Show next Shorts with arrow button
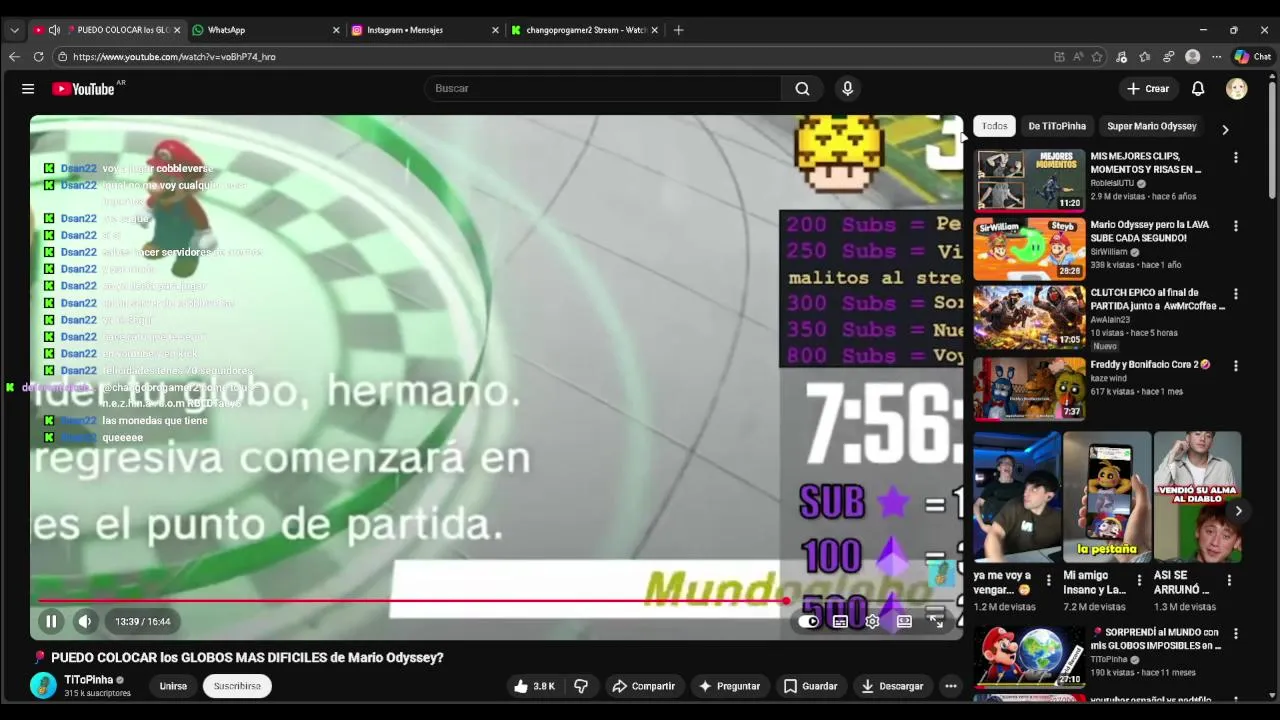This screenshot has width=1280, height=720. (x=1238, y=511)
